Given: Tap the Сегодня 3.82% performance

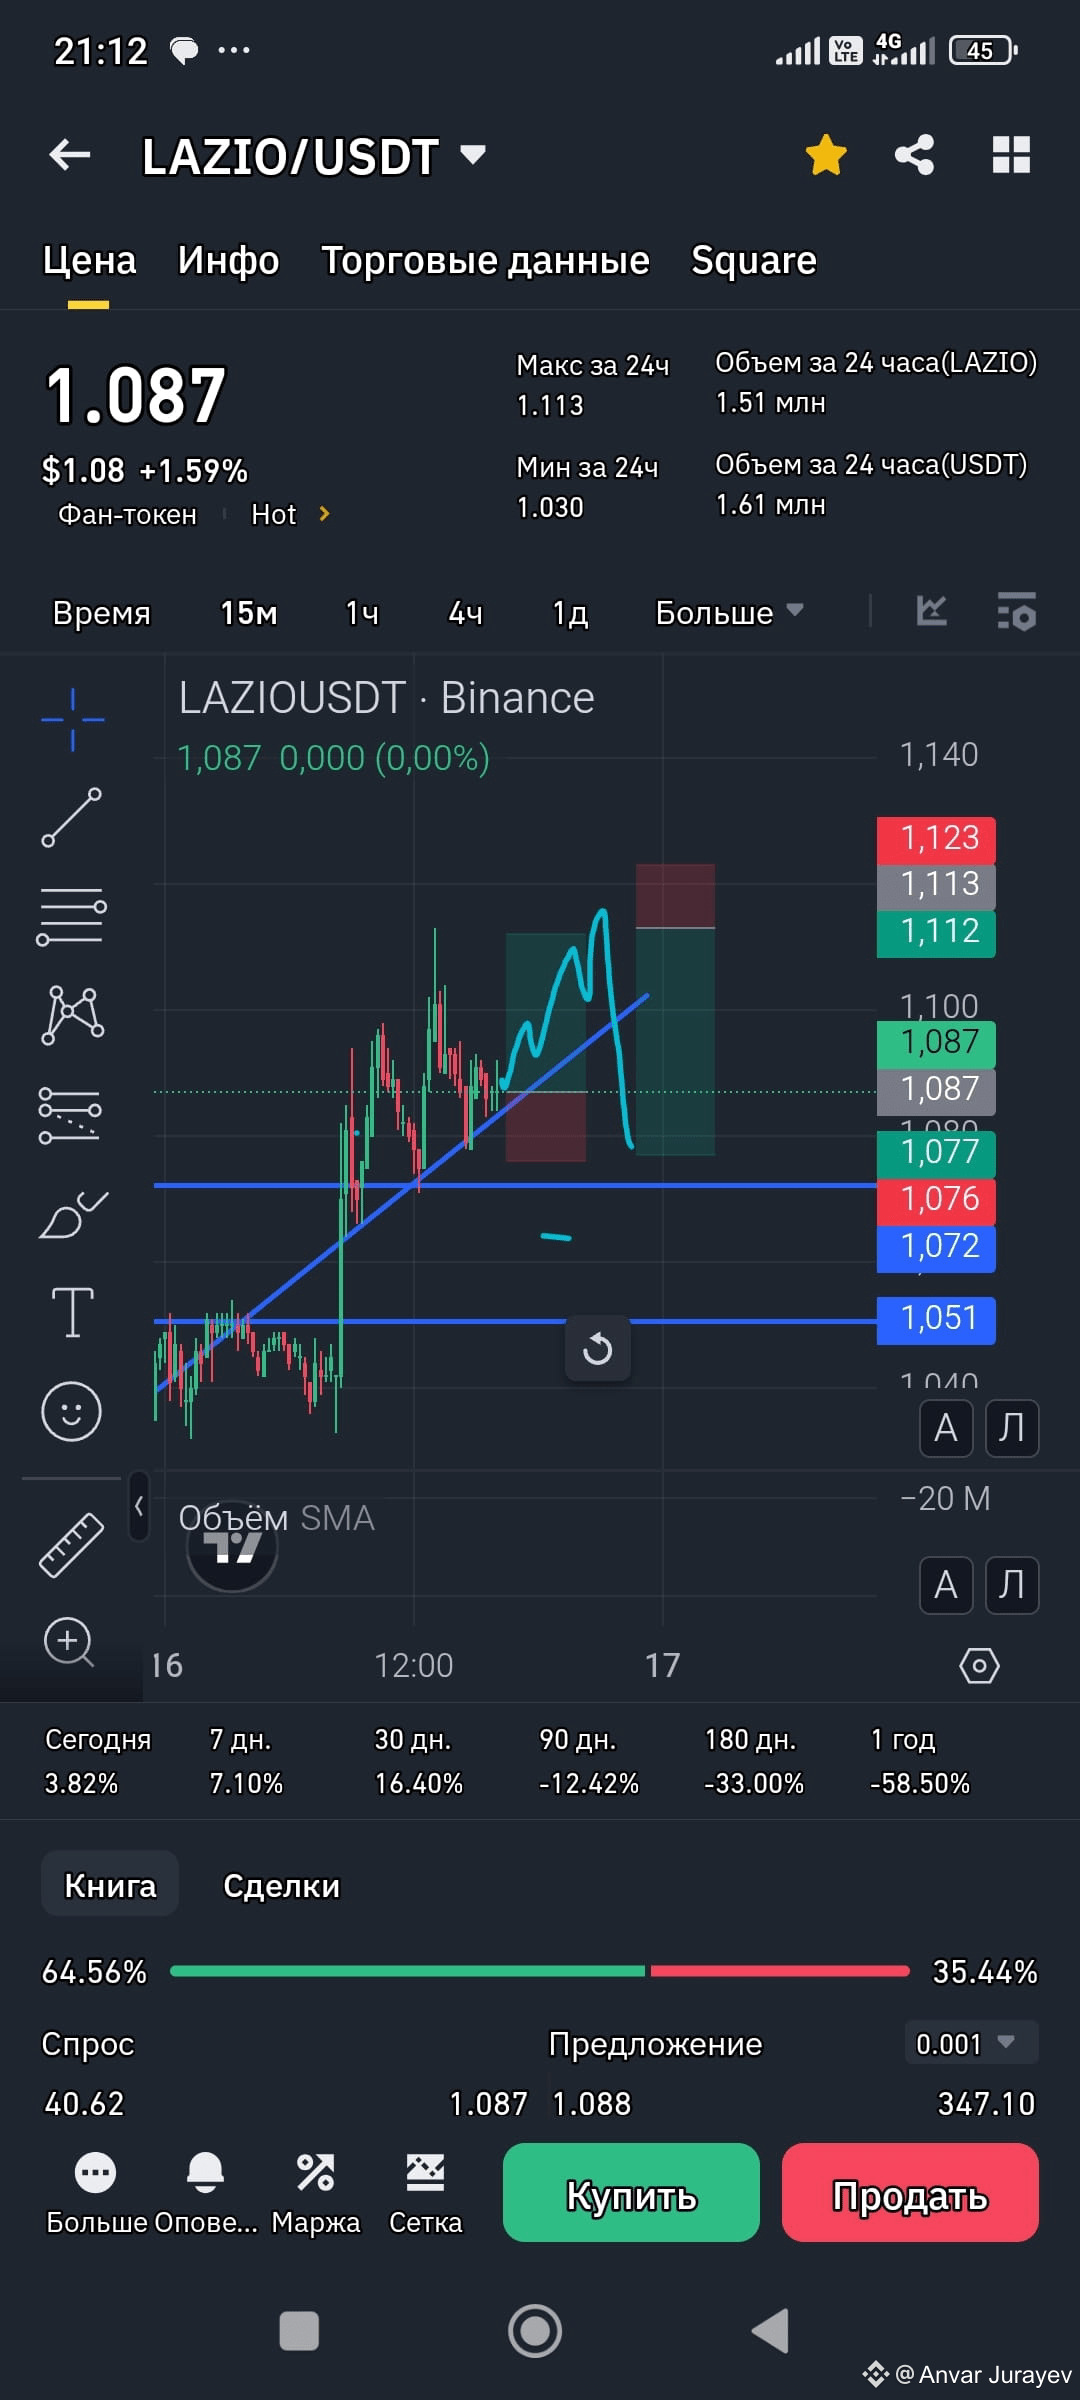Looking at the screenshot, I should [x=97, y=1761].
